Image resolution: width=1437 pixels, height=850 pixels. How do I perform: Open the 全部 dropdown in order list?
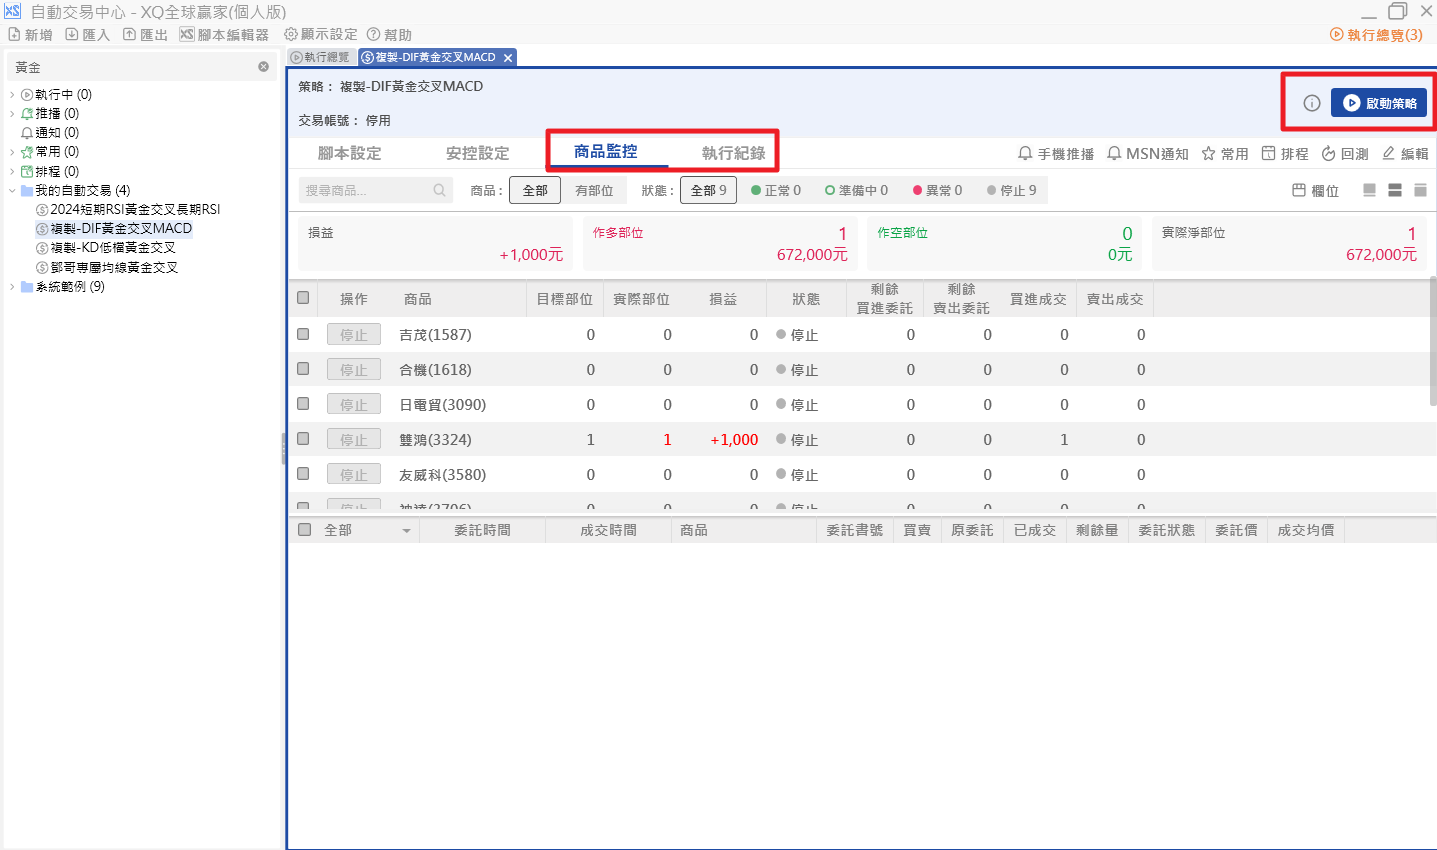(x=406, y=531)
